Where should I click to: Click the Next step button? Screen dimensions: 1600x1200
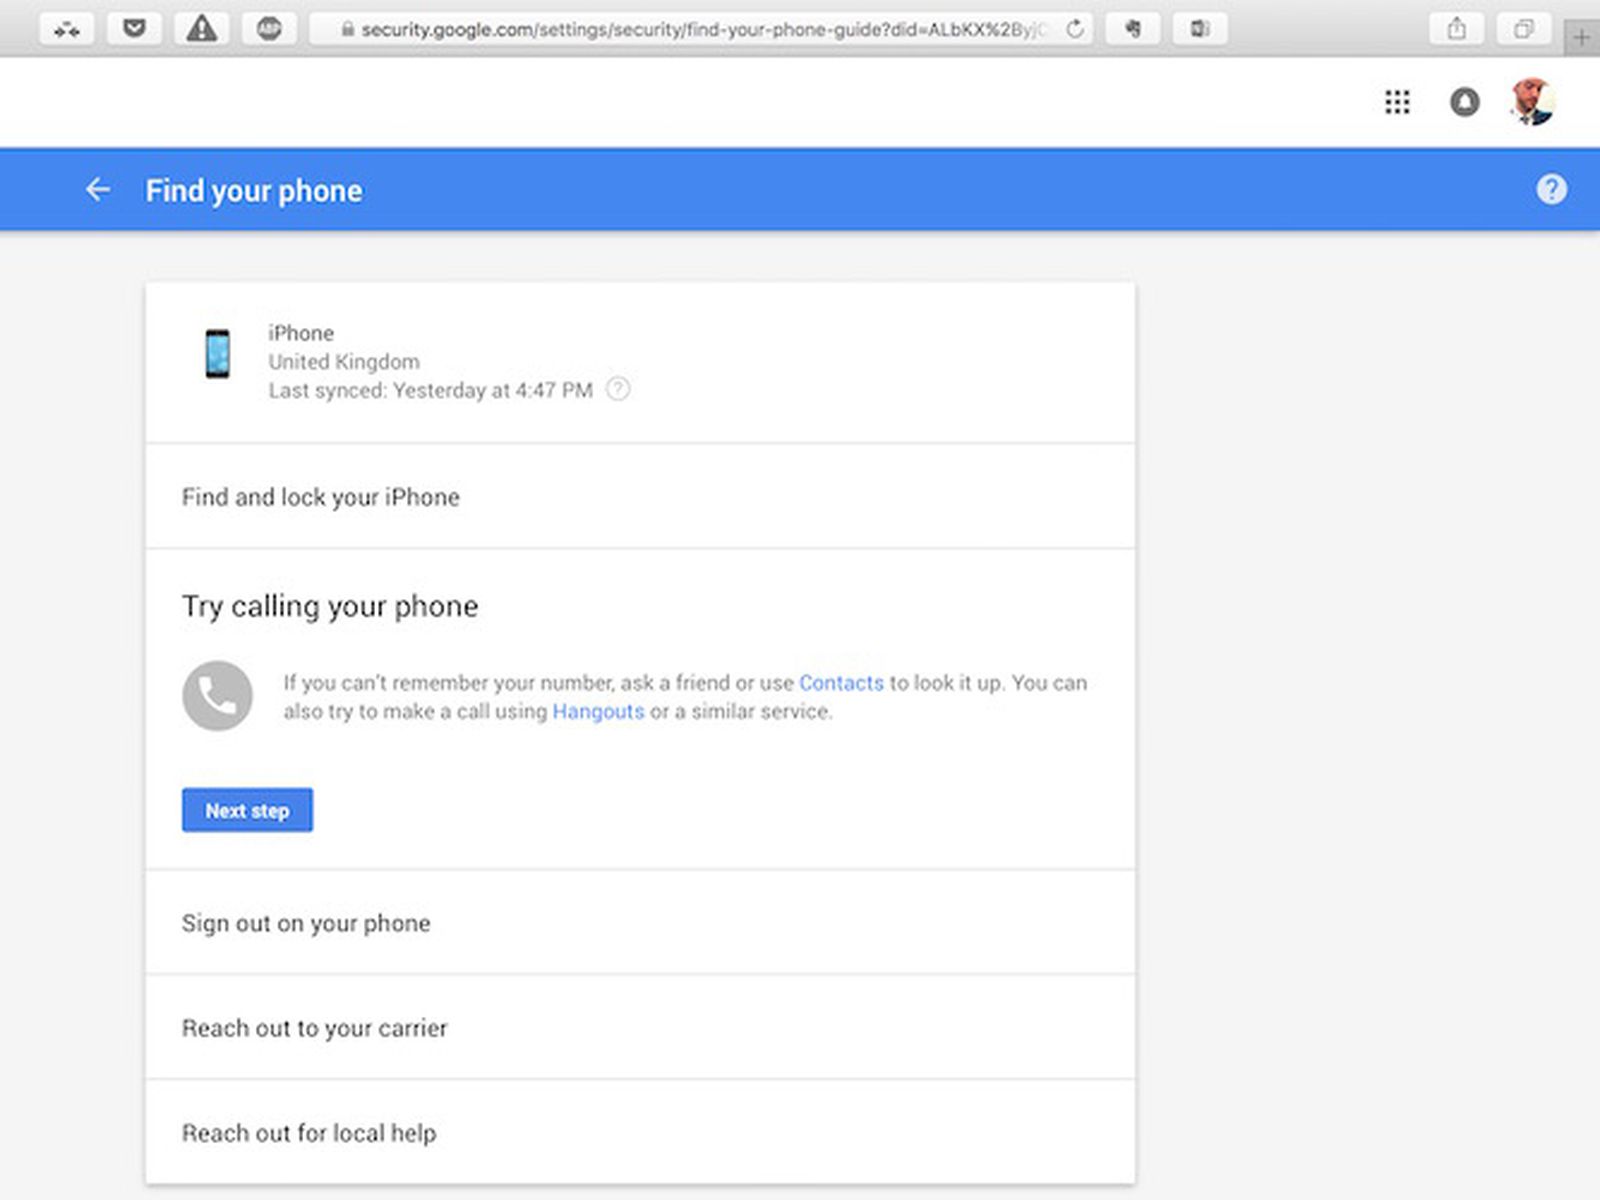click(247, 810)
